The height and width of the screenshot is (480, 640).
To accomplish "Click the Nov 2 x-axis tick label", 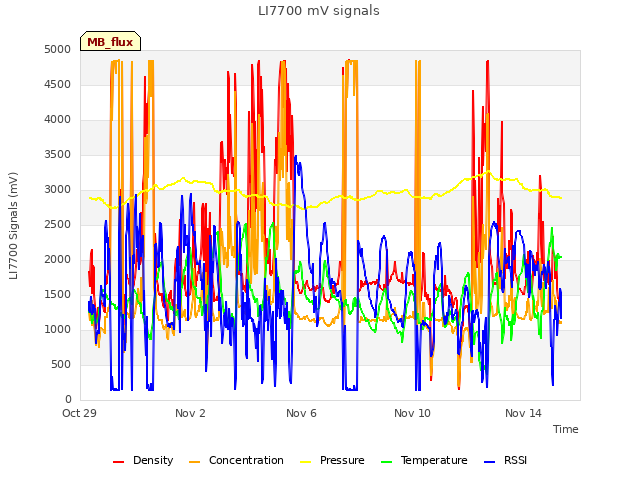I will [x=190, y=413].
